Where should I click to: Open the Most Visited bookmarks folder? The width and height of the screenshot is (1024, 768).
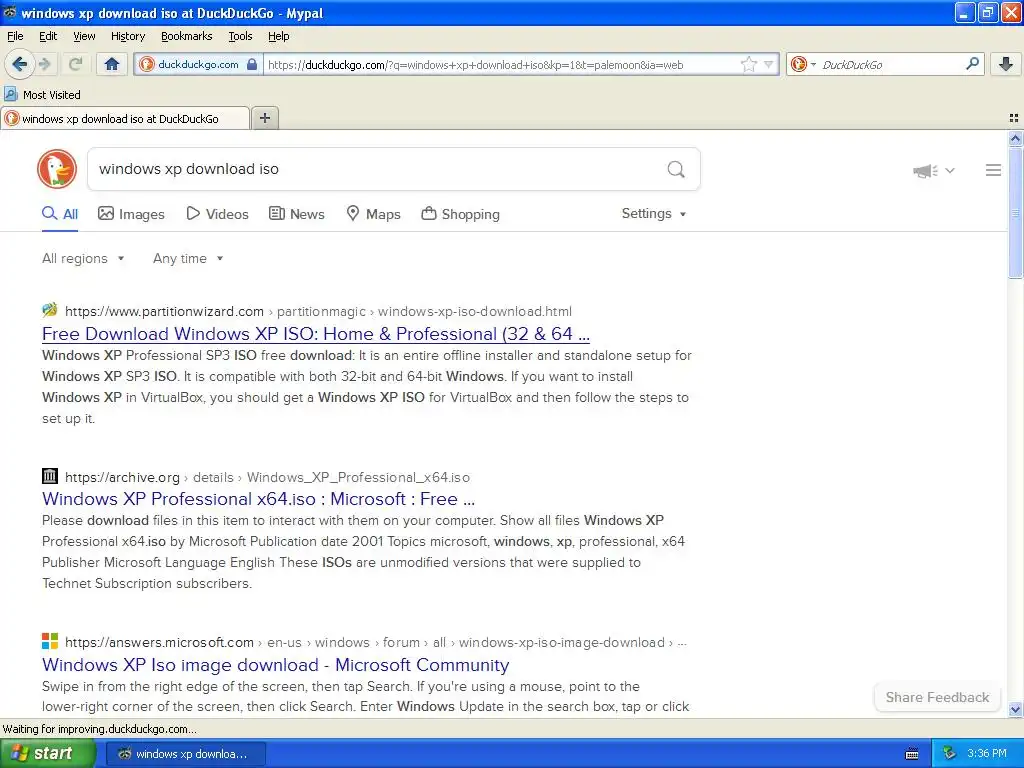point(42,95)
